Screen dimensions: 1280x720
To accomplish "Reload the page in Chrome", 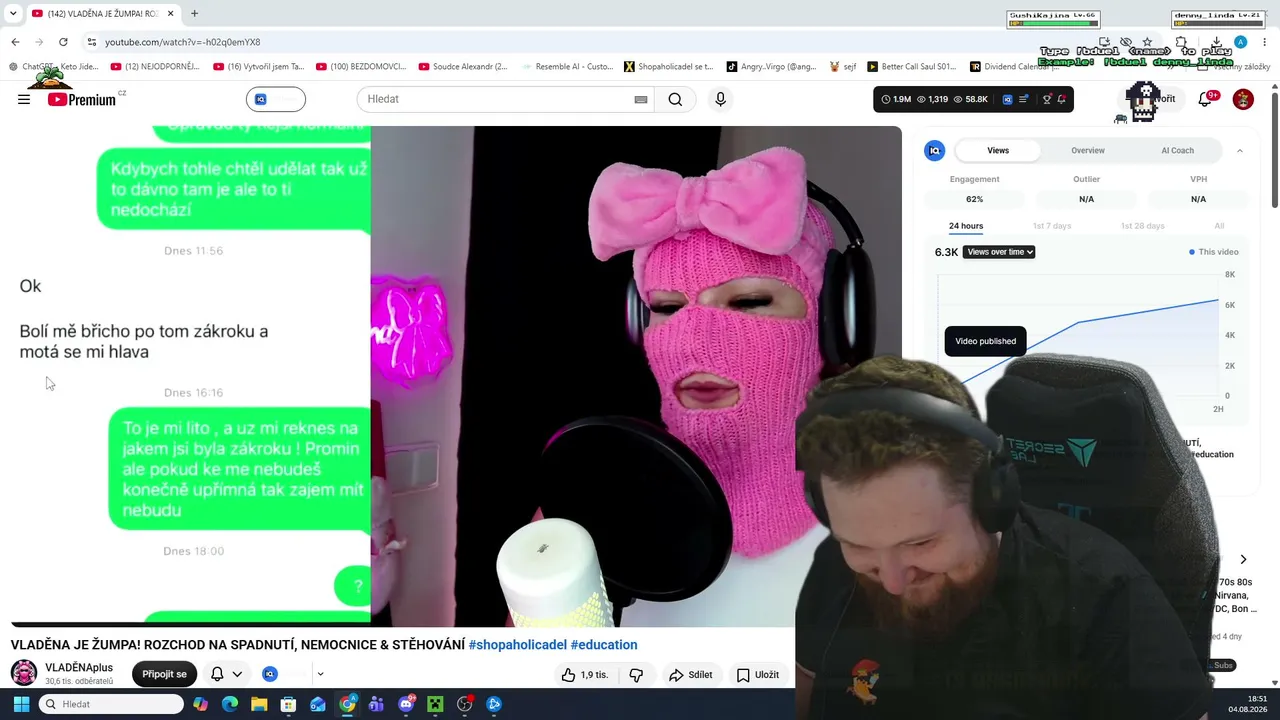I will [63, 42].
